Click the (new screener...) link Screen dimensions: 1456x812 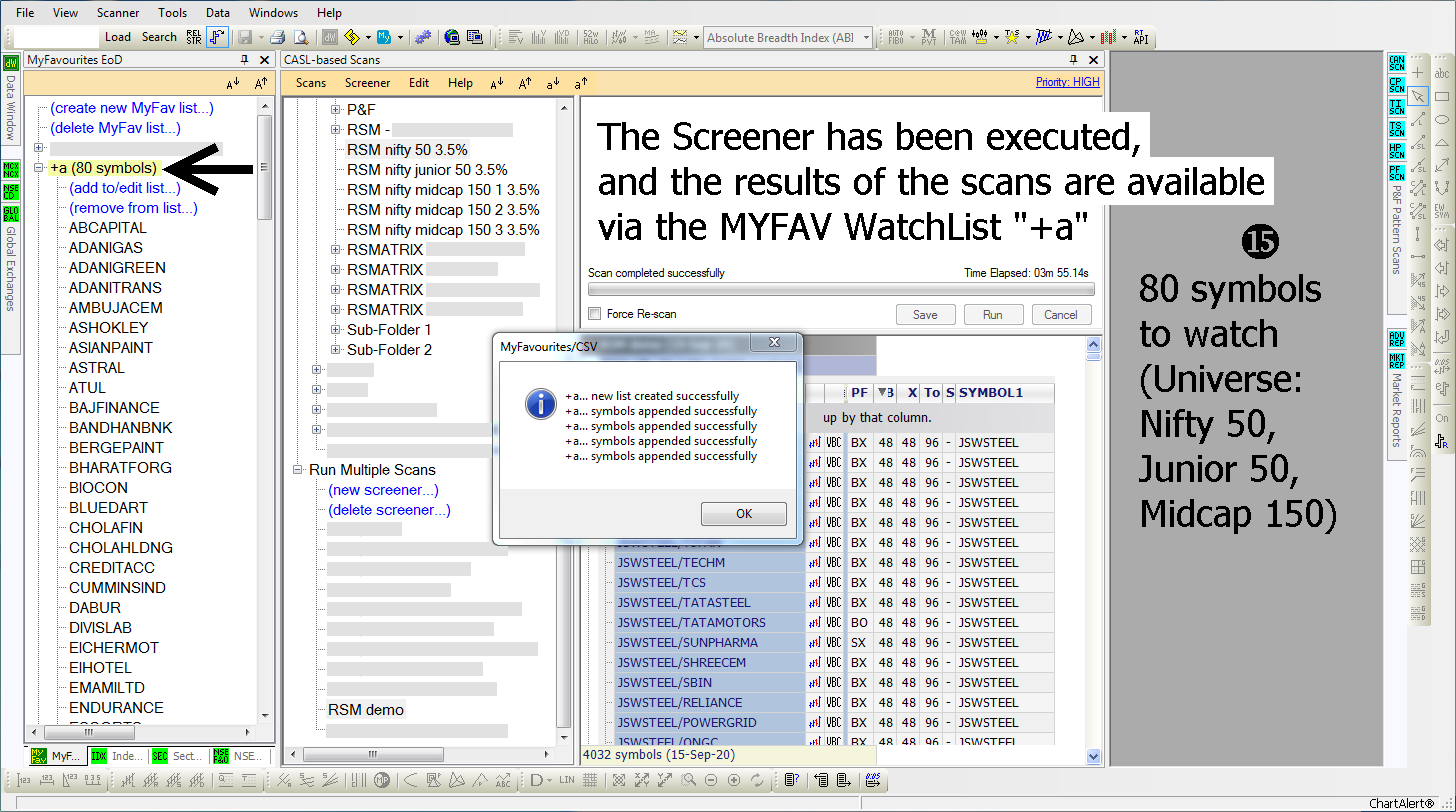(x=383, y=490)
